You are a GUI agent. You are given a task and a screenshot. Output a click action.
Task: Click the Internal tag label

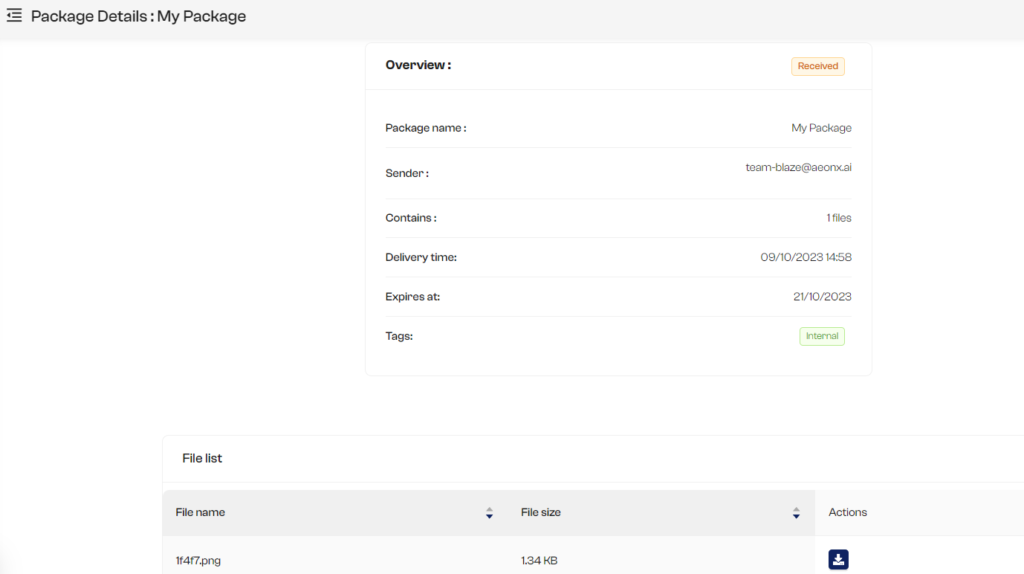822,336
